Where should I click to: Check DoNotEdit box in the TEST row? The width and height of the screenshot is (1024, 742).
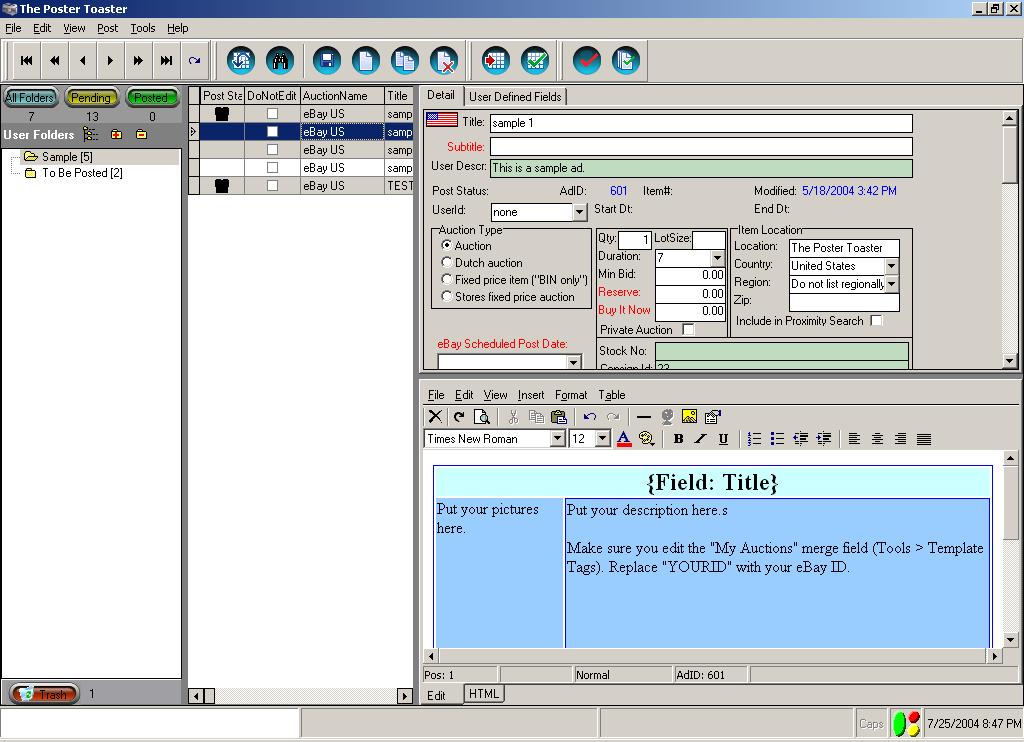point(272,186)
